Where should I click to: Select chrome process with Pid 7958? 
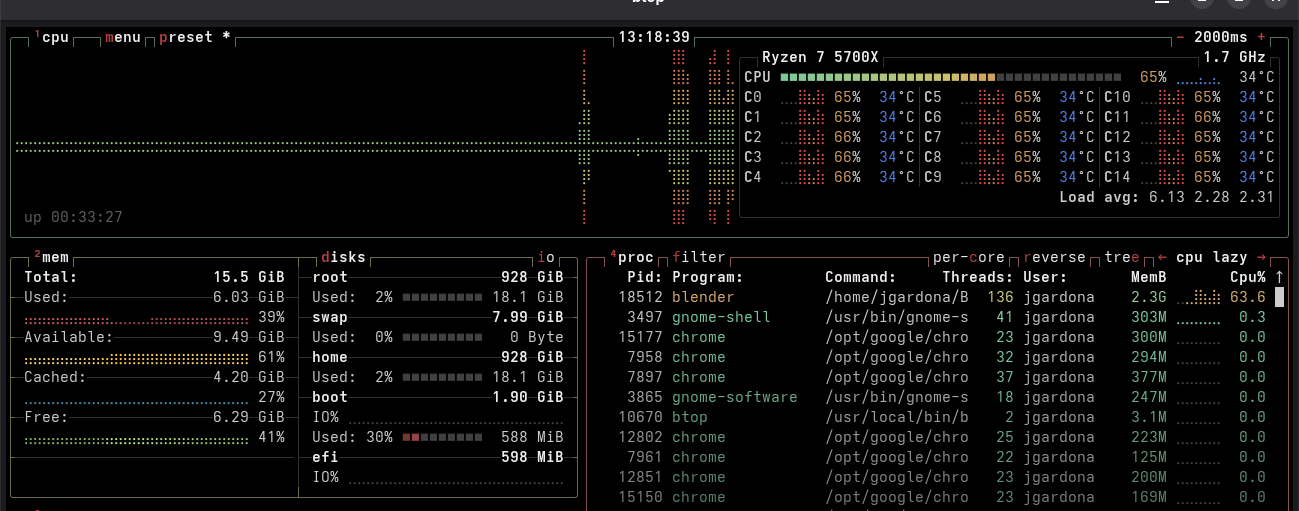[x=942, y=357]
